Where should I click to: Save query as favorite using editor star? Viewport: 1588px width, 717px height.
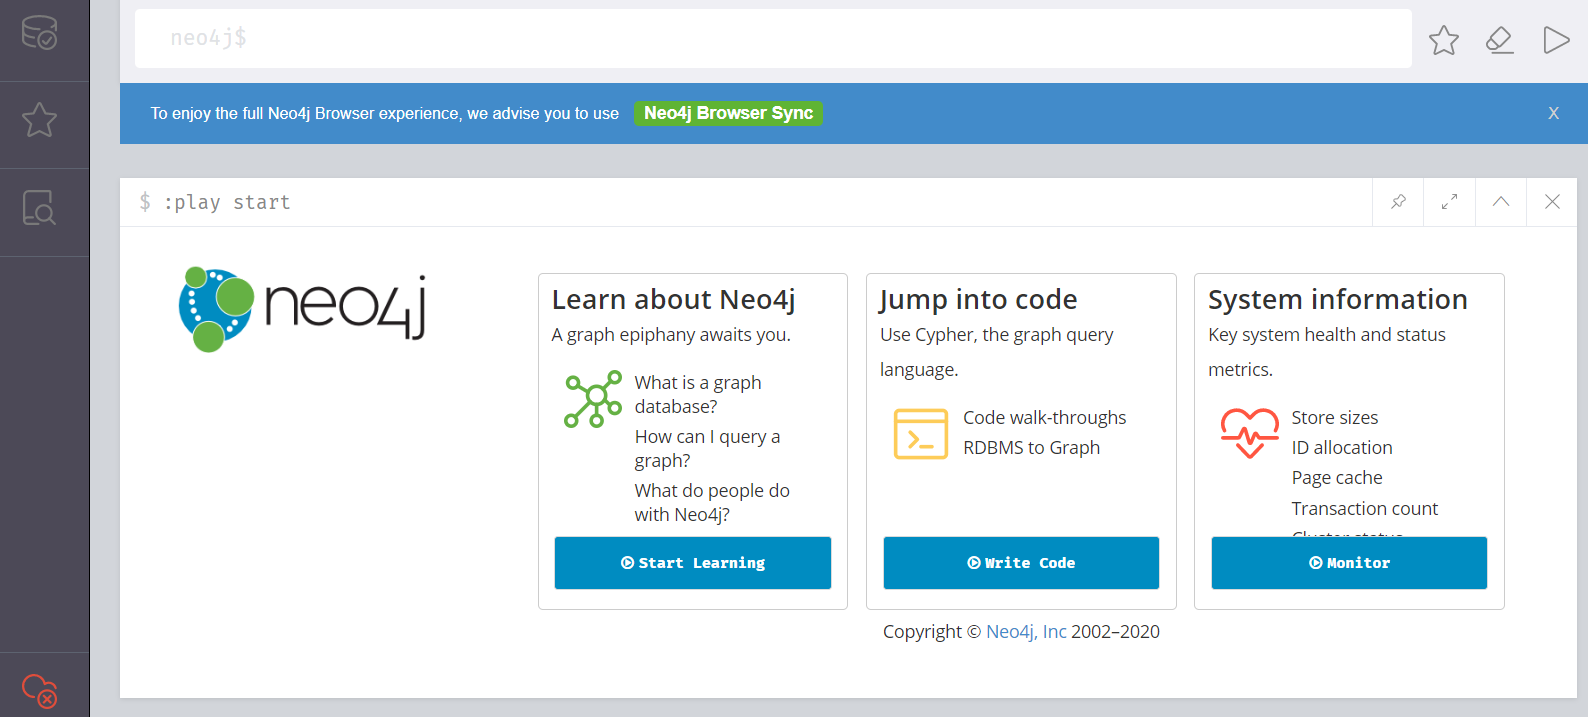pyautogui.click(x=1443, y=40)
